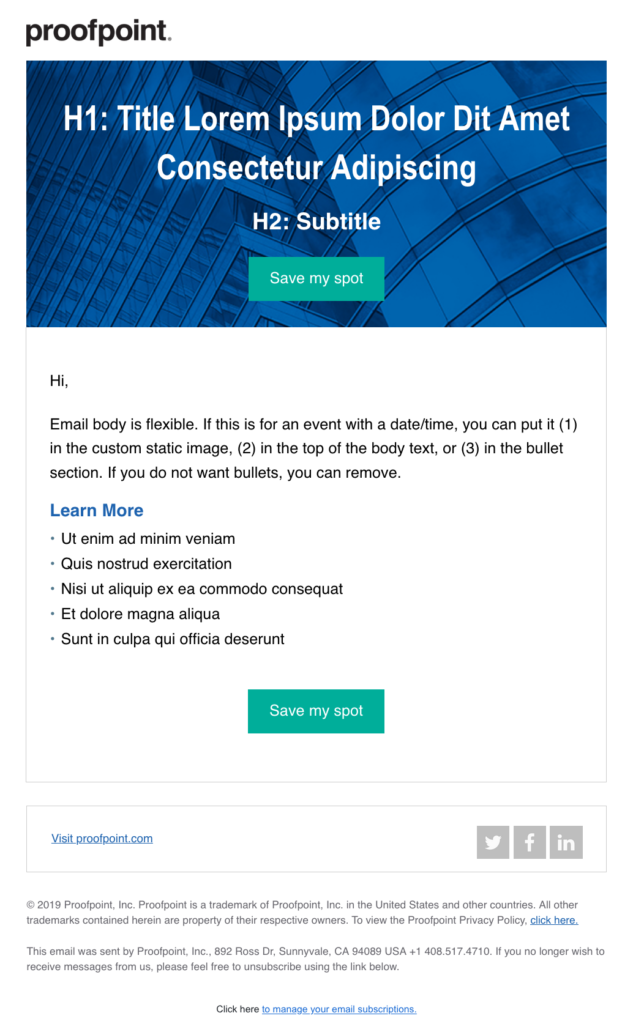Click the 2019 Proofpoint copyright paragraph
Screen dimensions: 633x1024
point(302,912)
